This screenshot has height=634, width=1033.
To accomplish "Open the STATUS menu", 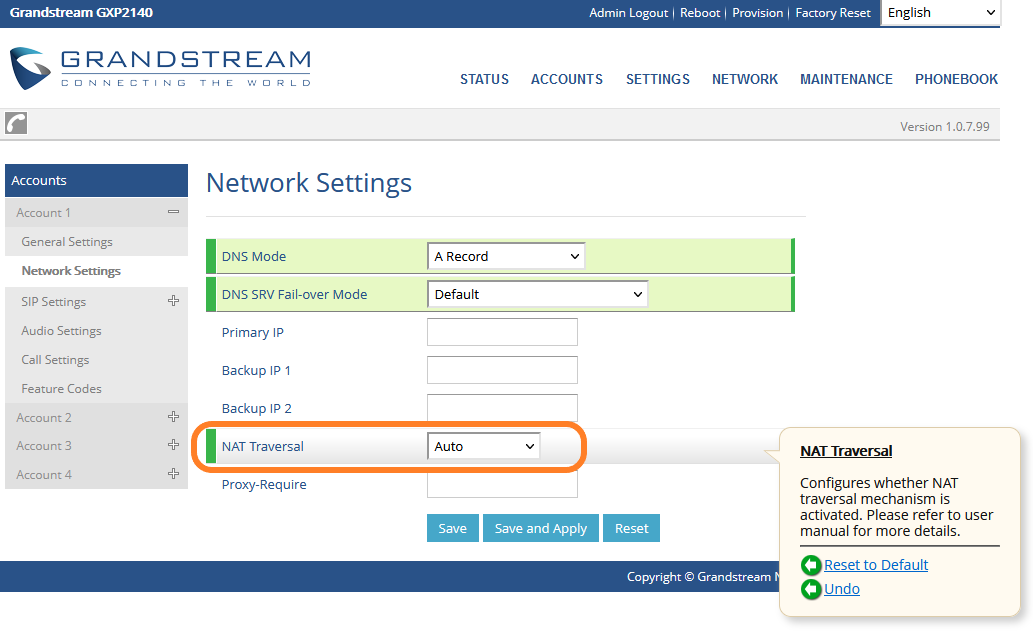I will (484, 79).
